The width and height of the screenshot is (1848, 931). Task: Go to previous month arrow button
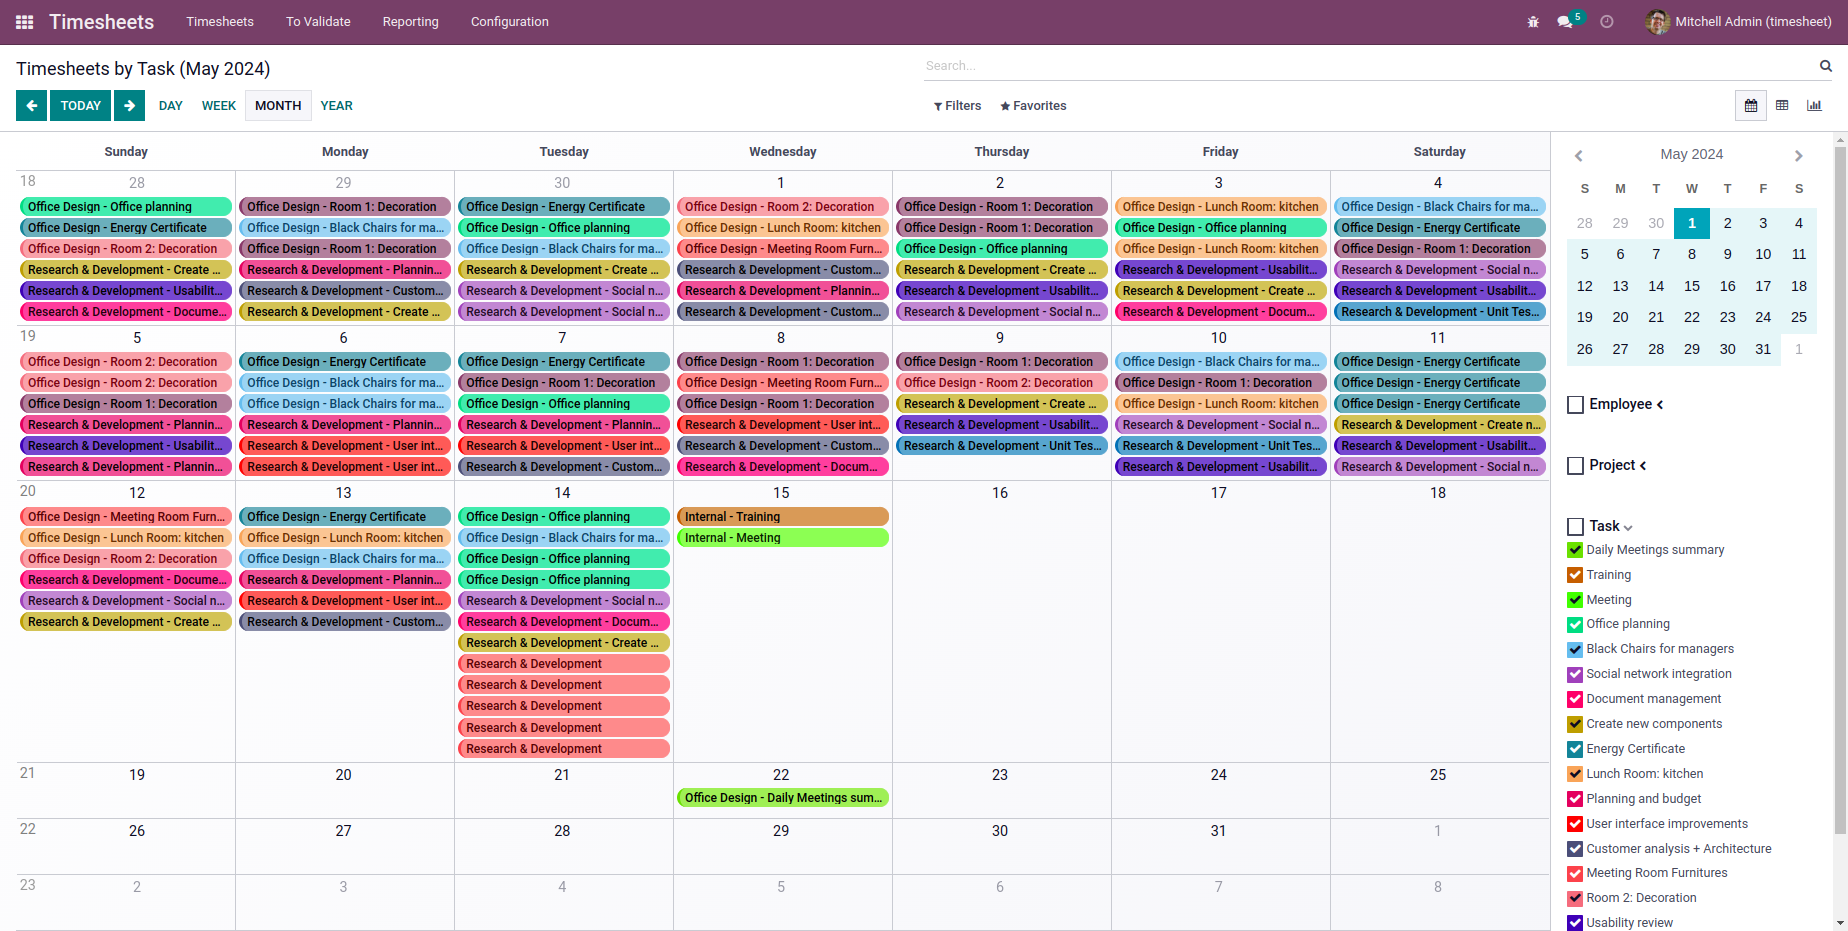(31, 106)
